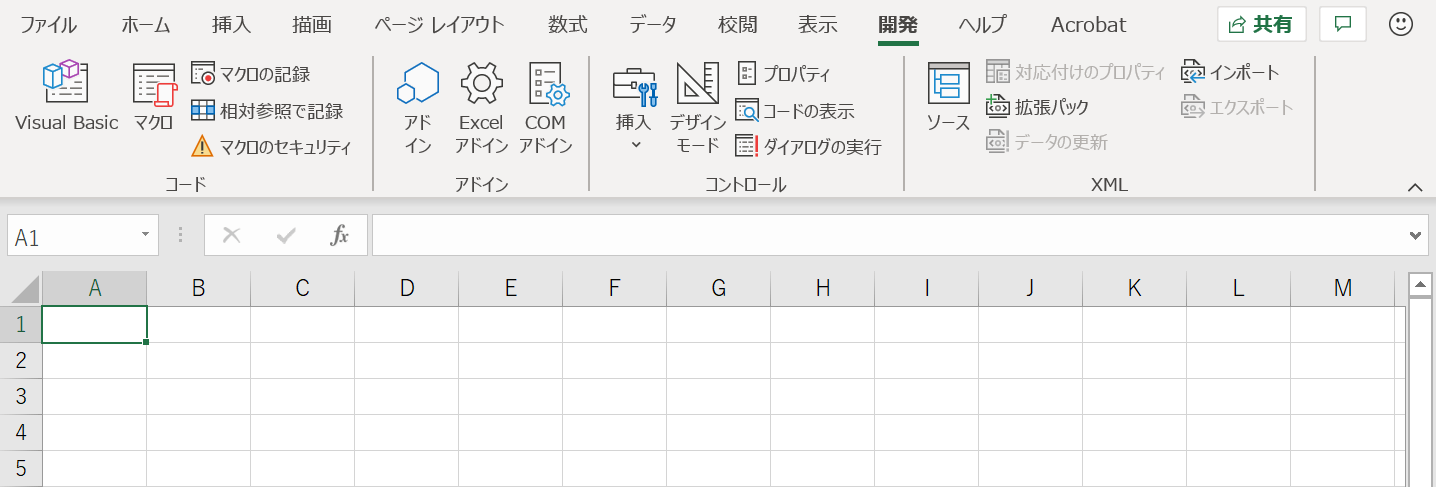Open the 挿入 controls toolbox icon
The height and width of the screenshot is (487, 1436).
coord(634,88)
